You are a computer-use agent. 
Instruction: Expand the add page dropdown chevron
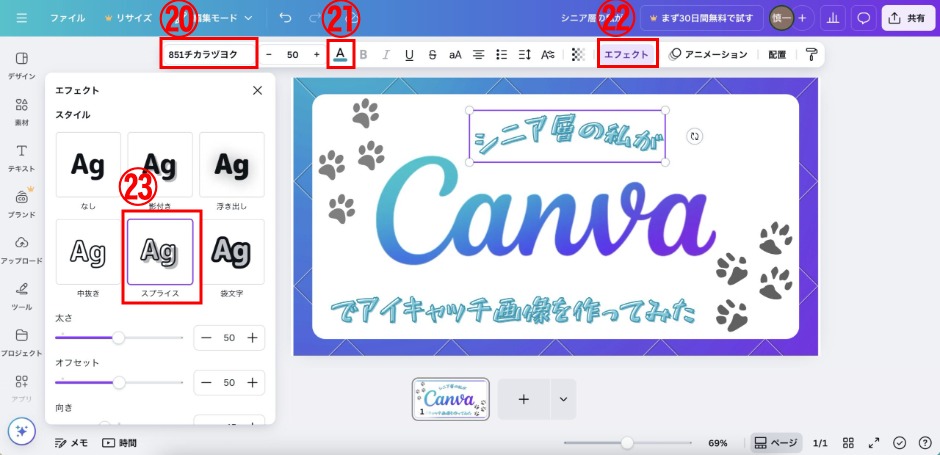(563, 399)
